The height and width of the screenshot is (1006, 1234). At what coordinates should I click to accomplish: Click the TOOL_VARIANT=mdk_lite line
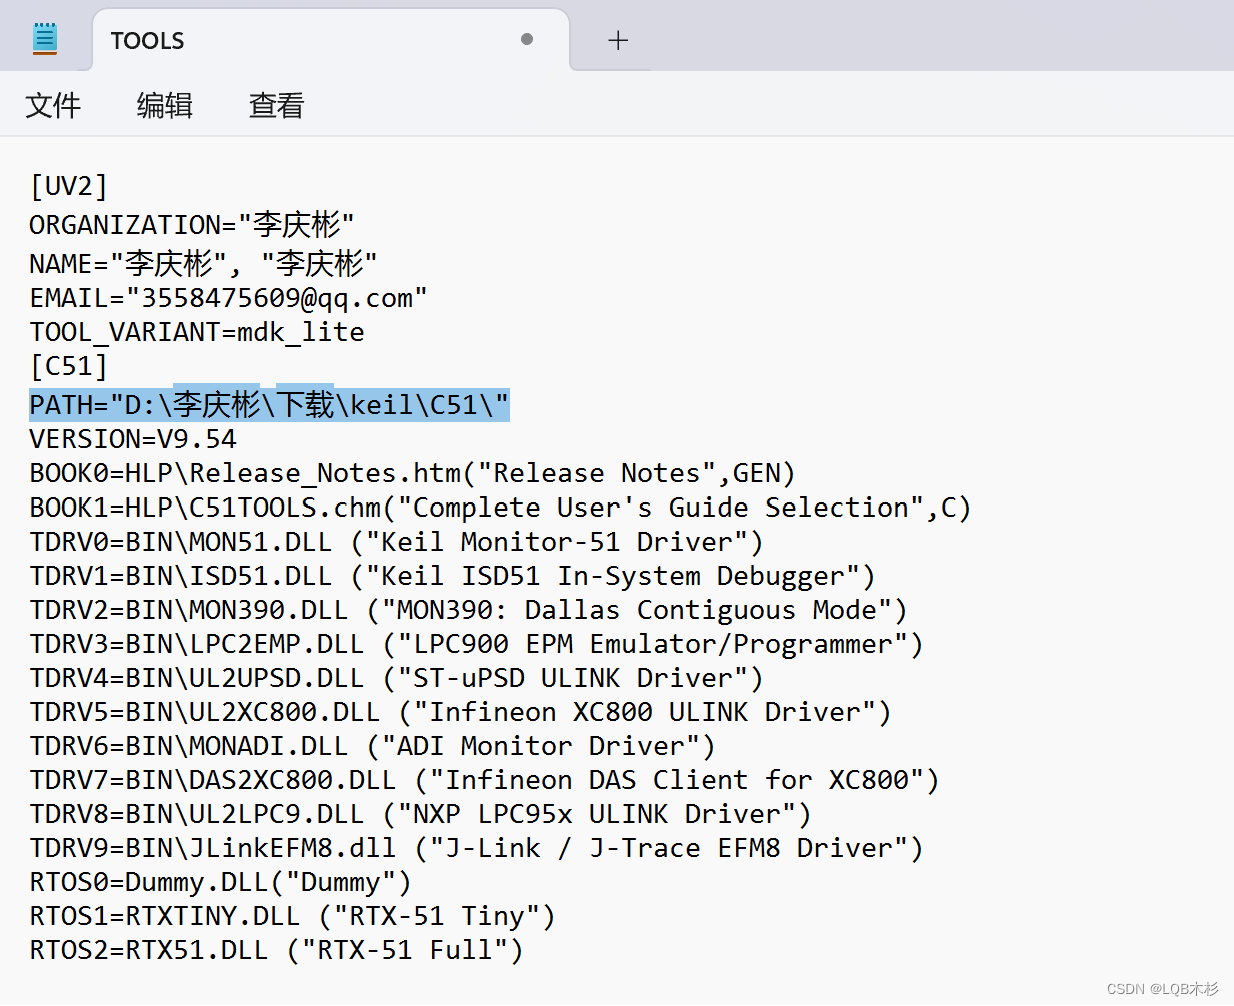point(197,332)
